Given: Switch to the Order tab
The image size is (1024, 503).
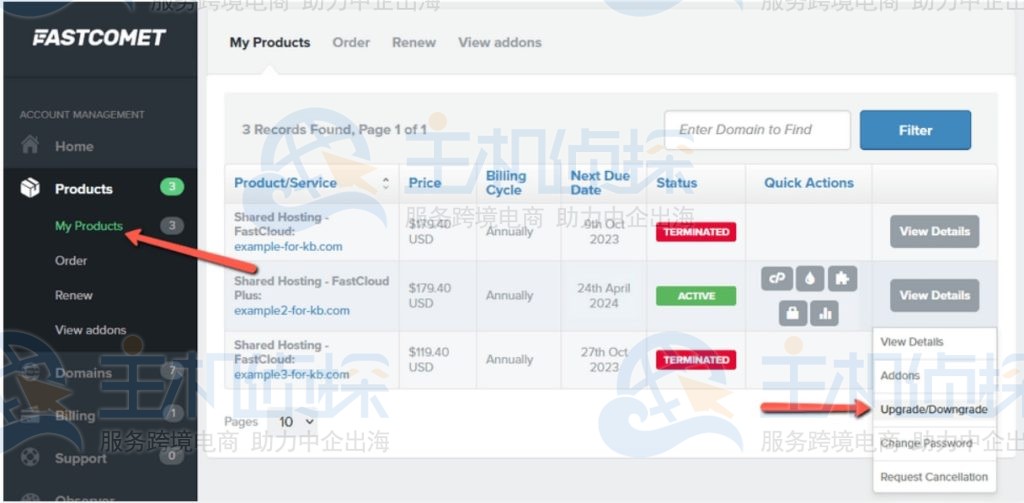Looking at the screenshot, I should (x=351, y=42).
